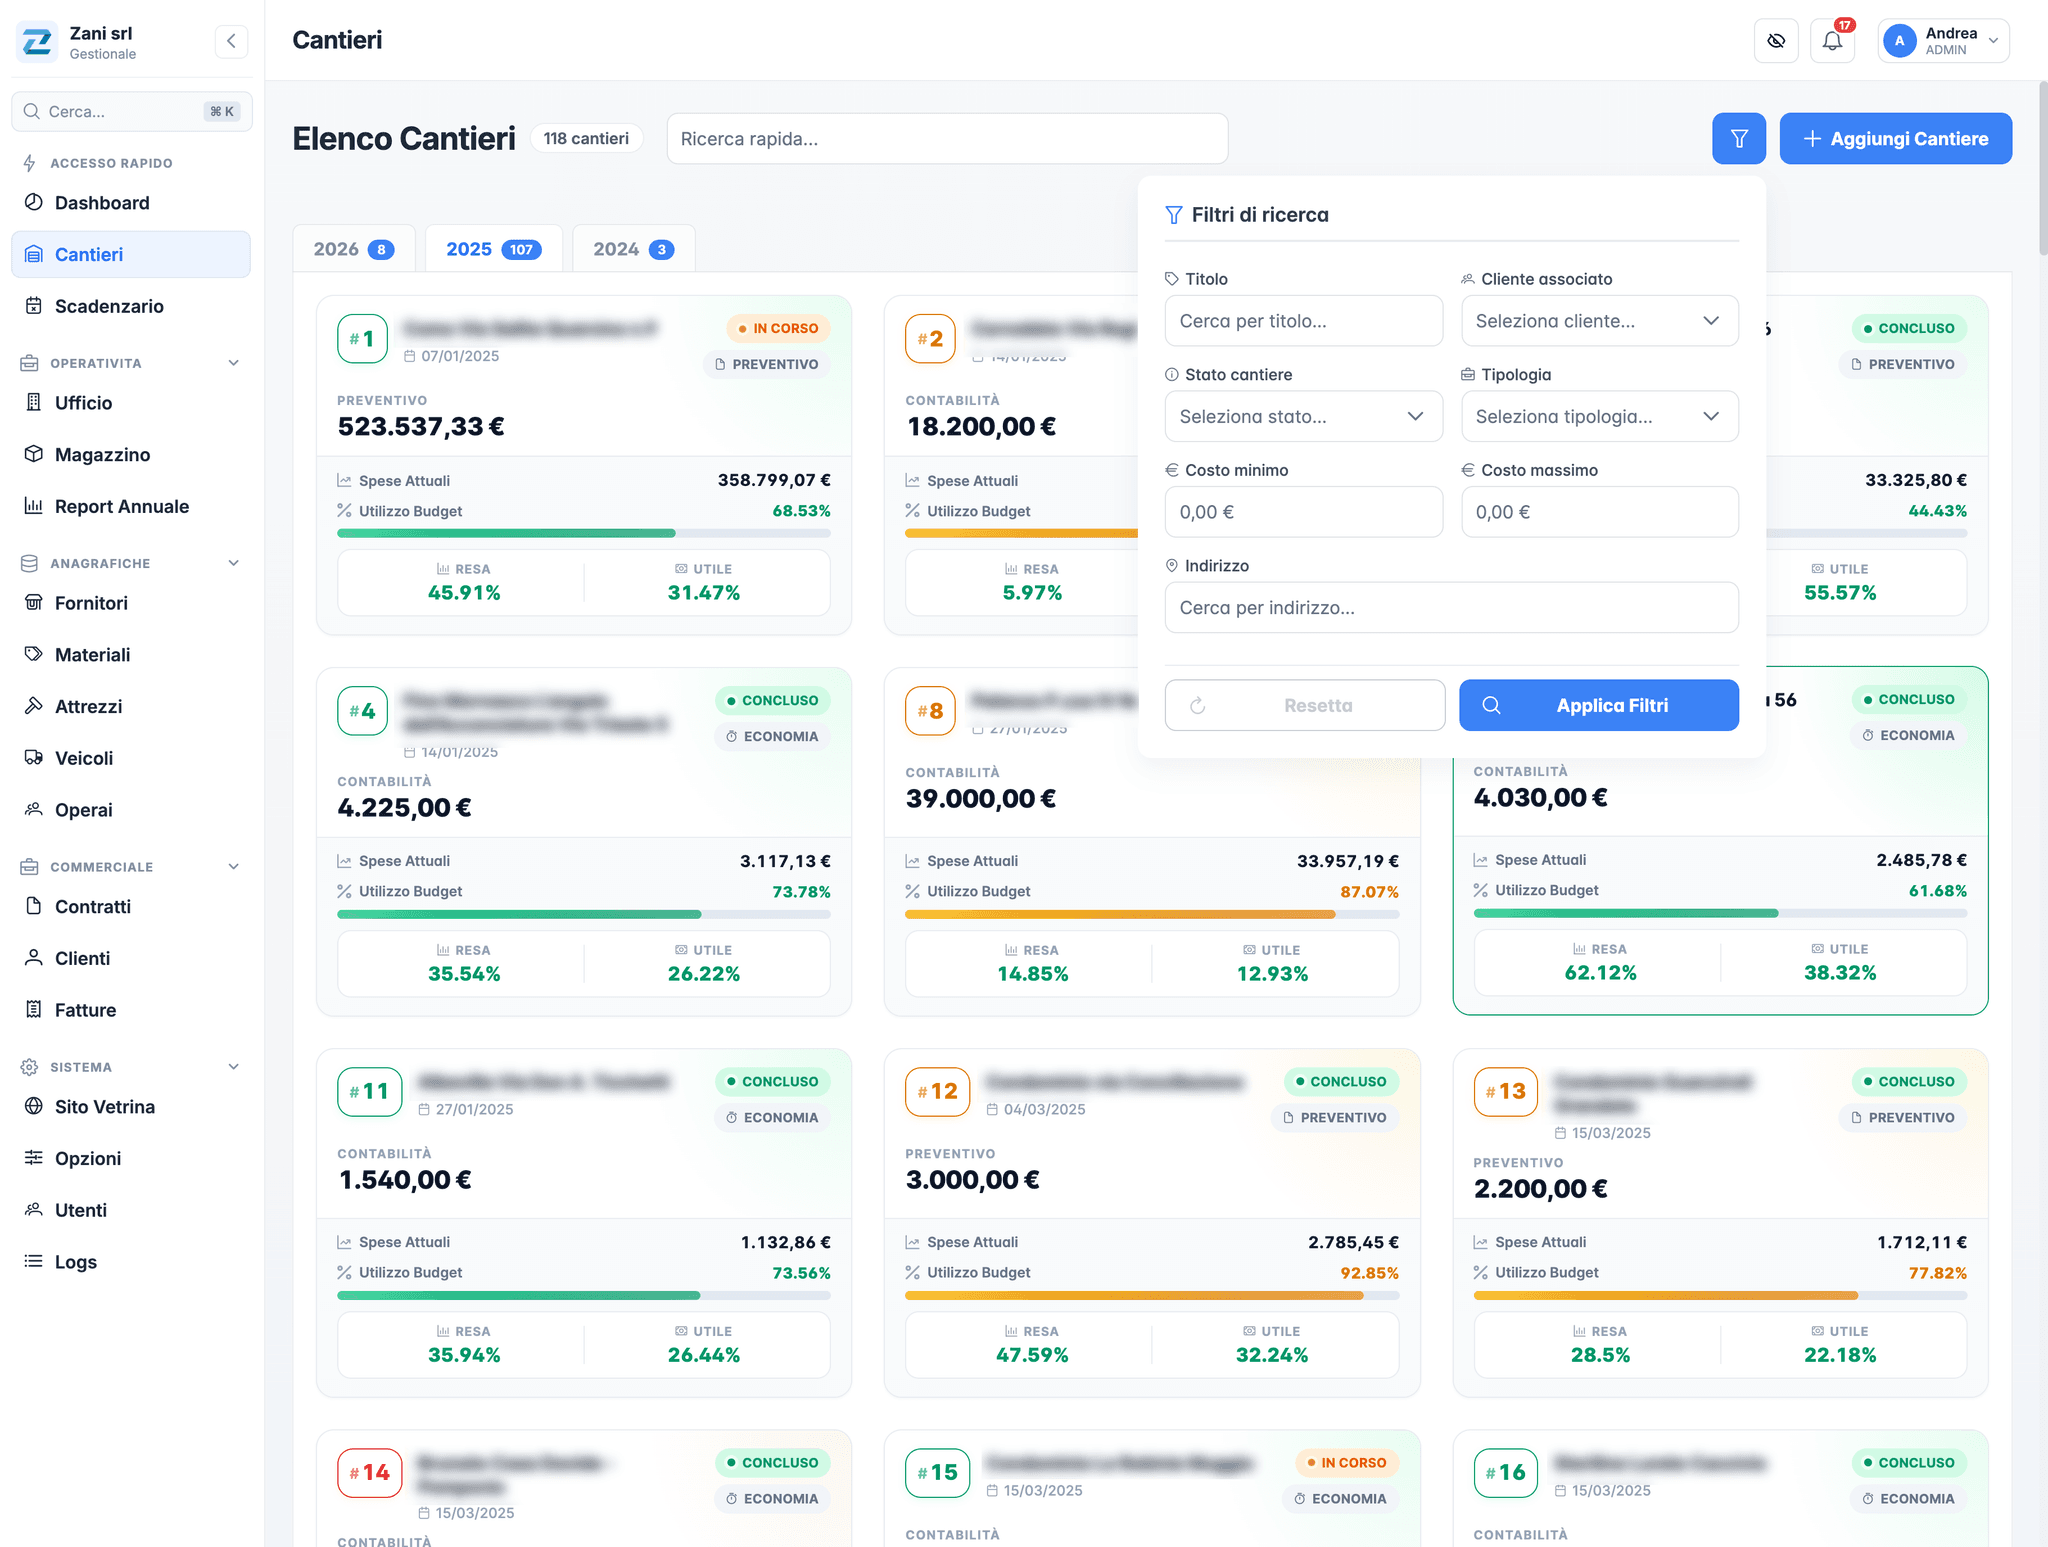Click the Resetta button
The height and width of the screenshot is (1547, 2048).
tap(1305, 705)
